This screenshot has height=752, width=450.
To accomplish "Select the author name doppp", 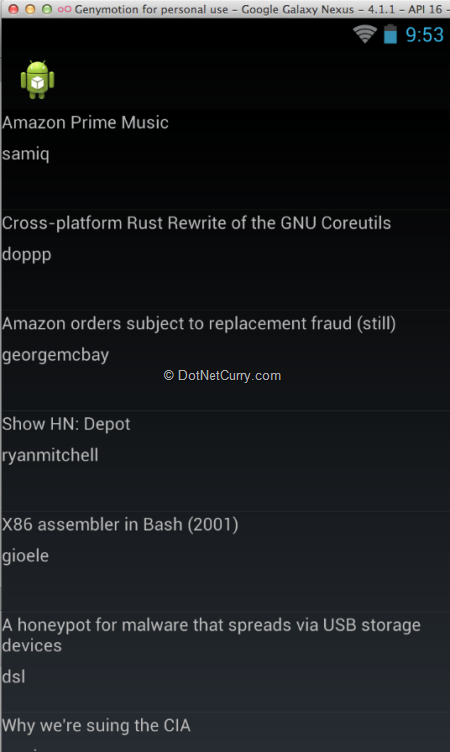I will (26, 255).
